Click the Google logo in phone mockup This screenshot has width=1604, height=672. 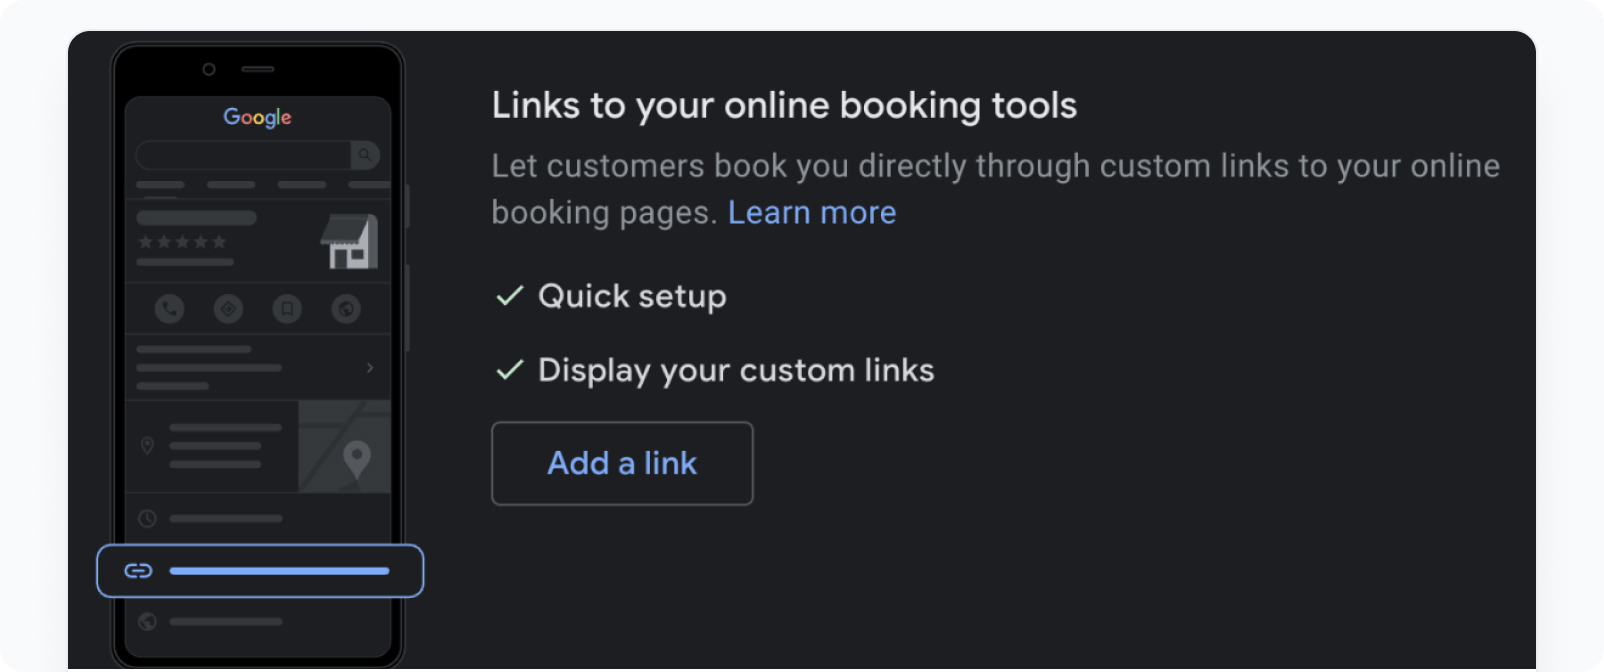[x=257, y=117]
